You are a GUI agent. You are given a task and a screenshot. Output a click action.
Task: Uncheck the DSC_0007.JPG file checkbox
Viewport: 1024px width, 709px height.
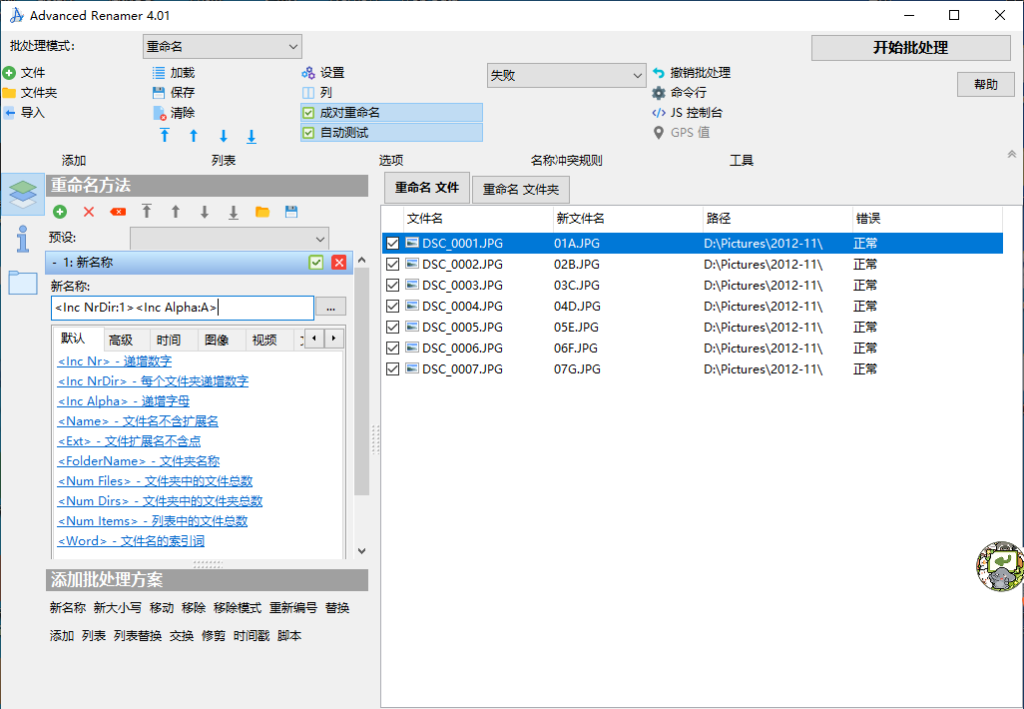(392, 369)
